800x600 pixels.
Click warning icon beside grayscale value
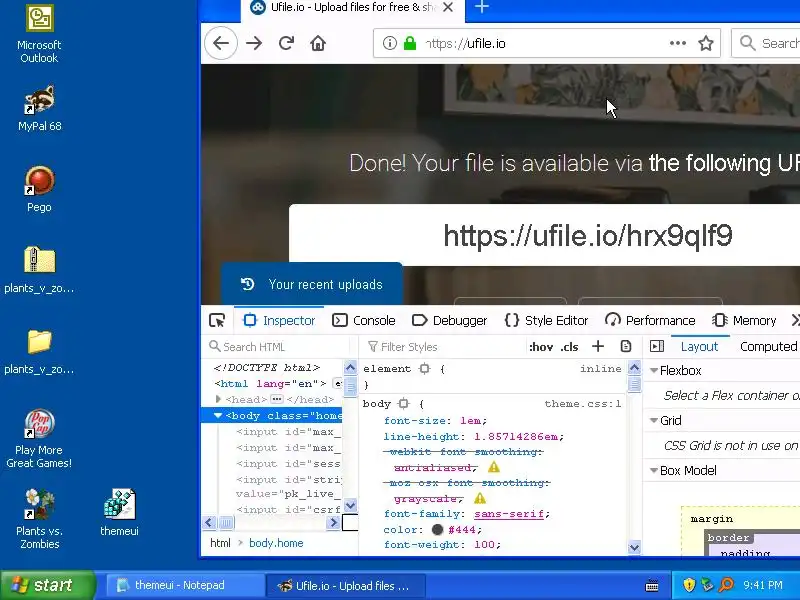pos(480,498)
